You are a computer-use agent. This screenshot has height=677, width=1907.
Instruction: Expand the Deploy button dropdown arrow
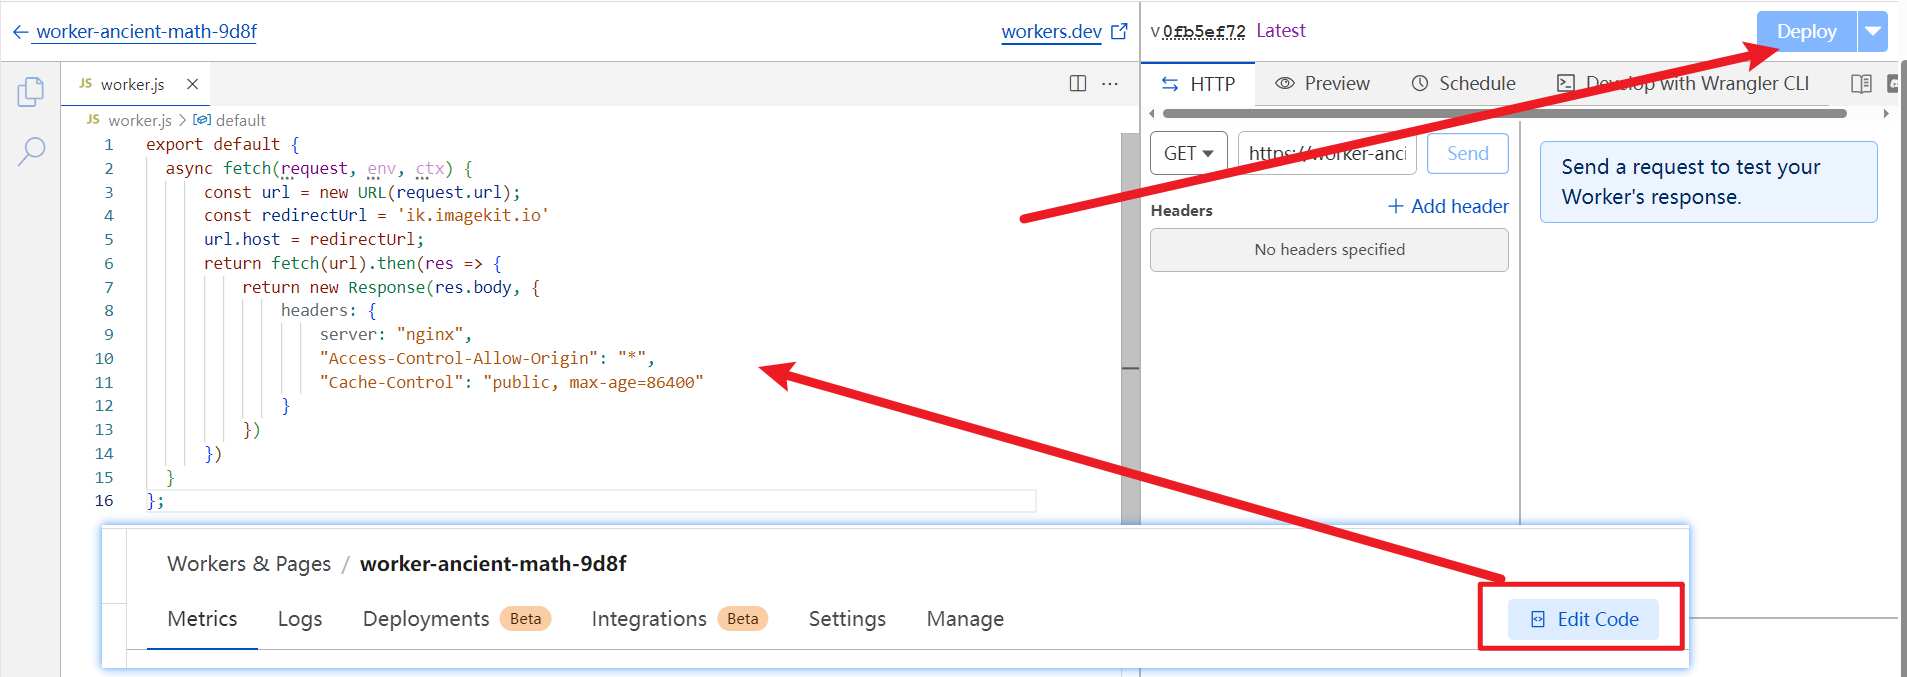tap(1872, 32)
